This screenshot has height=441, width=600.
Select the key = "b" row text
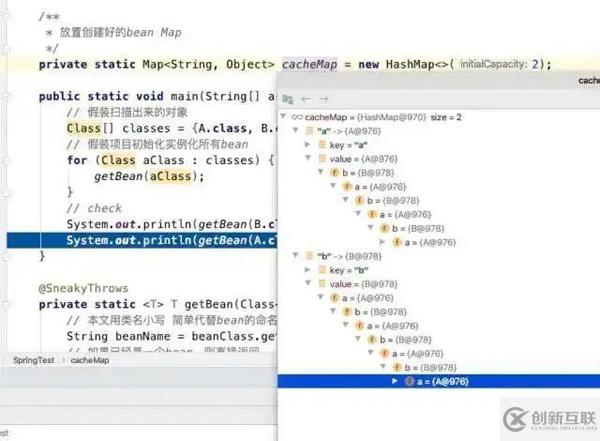(349, 270)
